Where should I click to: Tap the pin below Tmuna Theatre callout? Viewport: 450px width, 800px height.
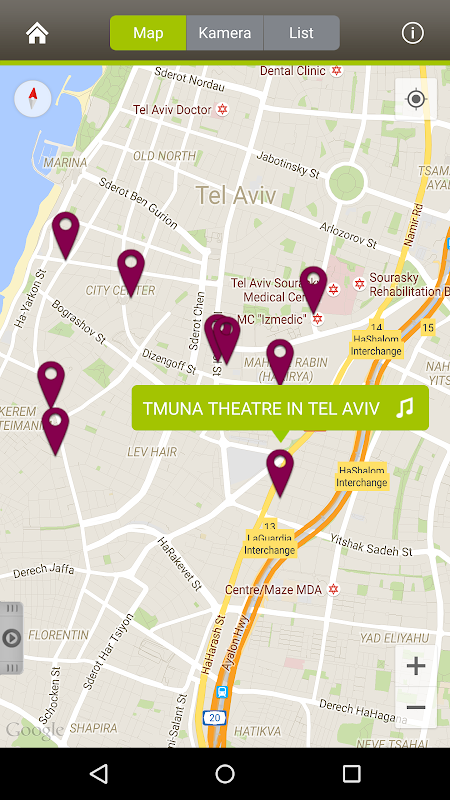click(280, 473)
